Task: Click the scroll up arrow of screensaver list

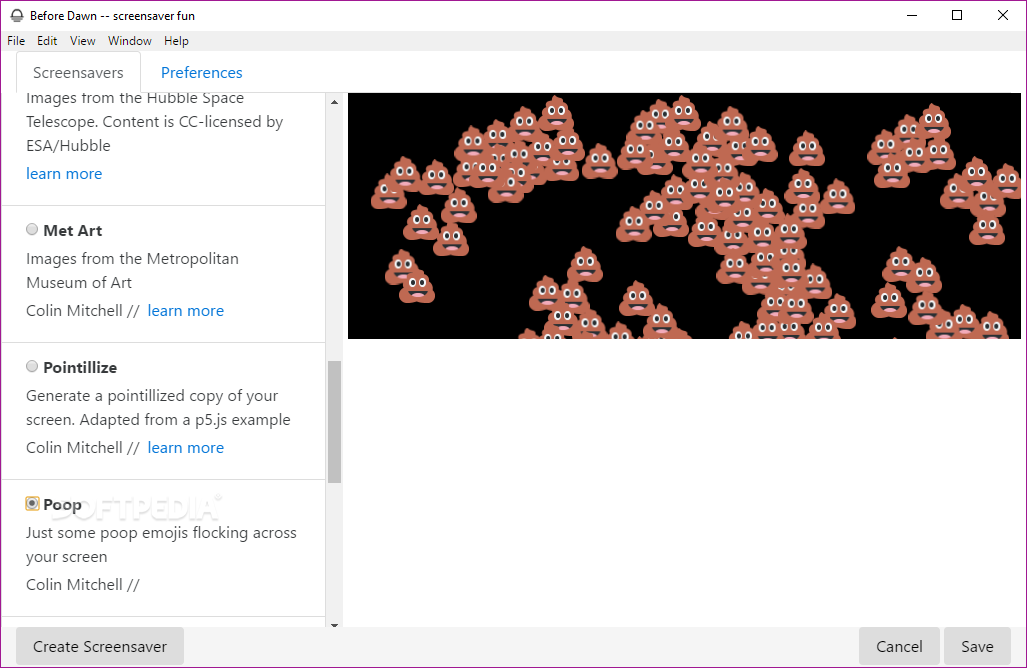Action: coord(335,102)
